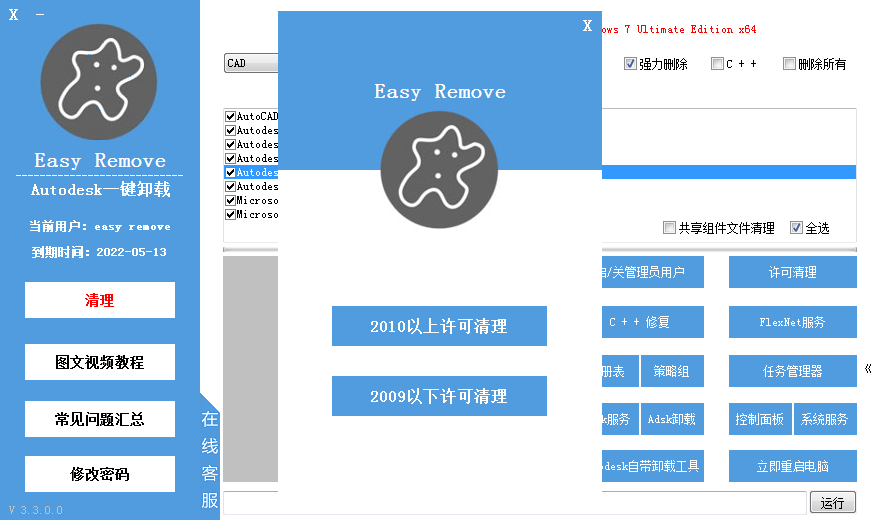This screenshot has height=520, width=880.
Task: Close the main window with the sidebar X
Action: (x=13, y=15)
